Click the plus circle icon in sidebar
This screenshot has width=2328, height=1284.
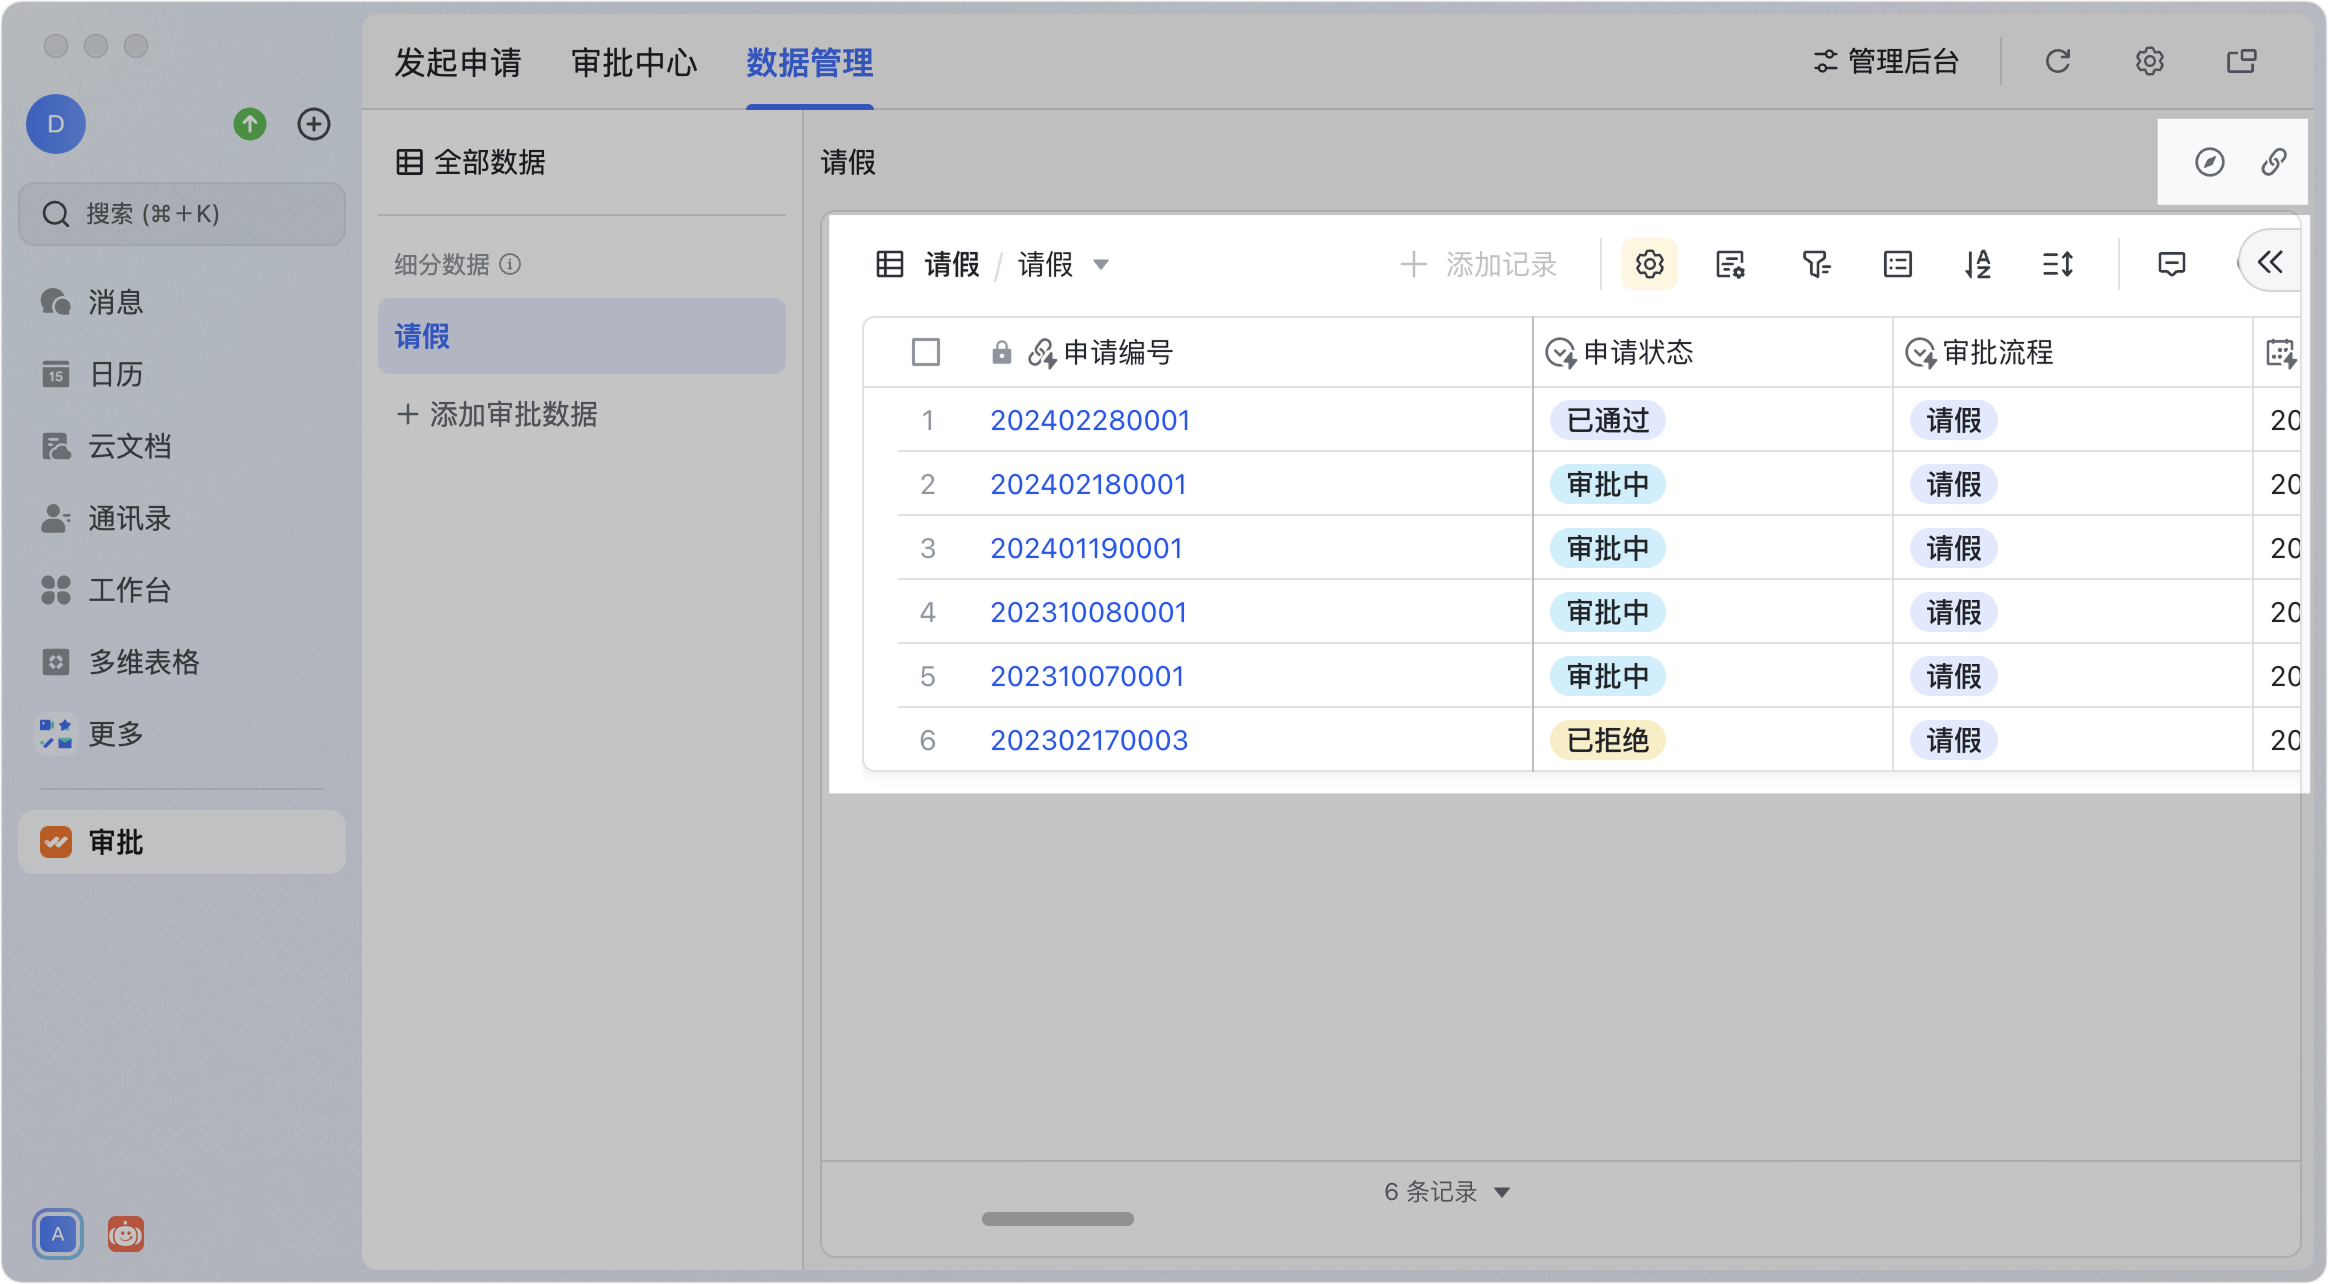coord(314,124)
